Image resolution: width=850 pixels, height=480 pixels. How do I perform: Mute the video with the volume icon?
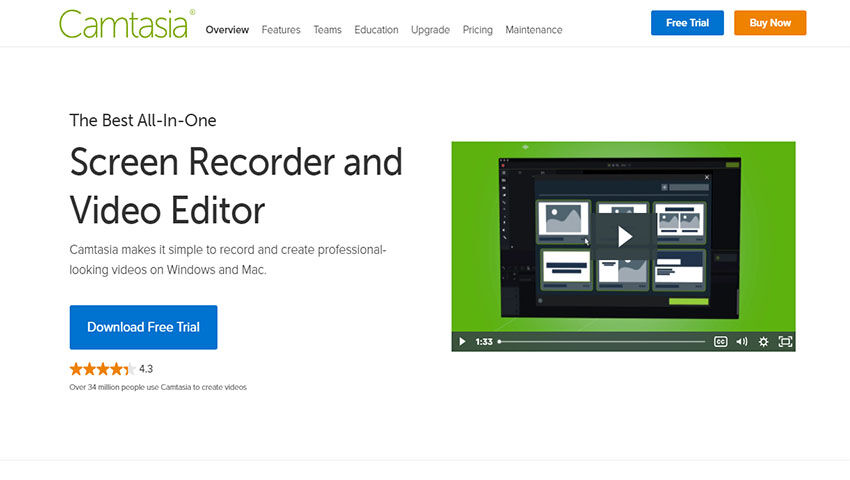pos(742,342)
